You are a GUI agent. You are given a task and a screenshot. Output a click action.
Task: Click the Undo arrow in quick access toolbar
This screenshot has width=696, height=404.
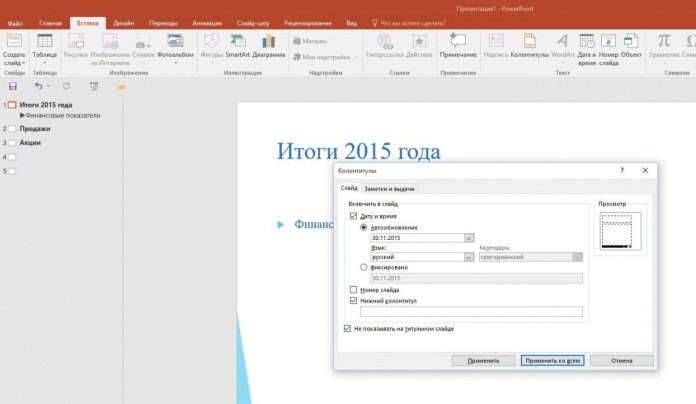(38, 87)
